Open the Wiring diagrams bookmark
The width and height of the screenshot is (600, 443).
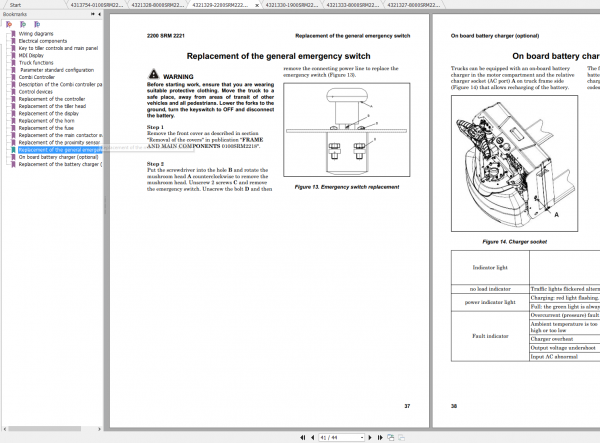point(36,34)
